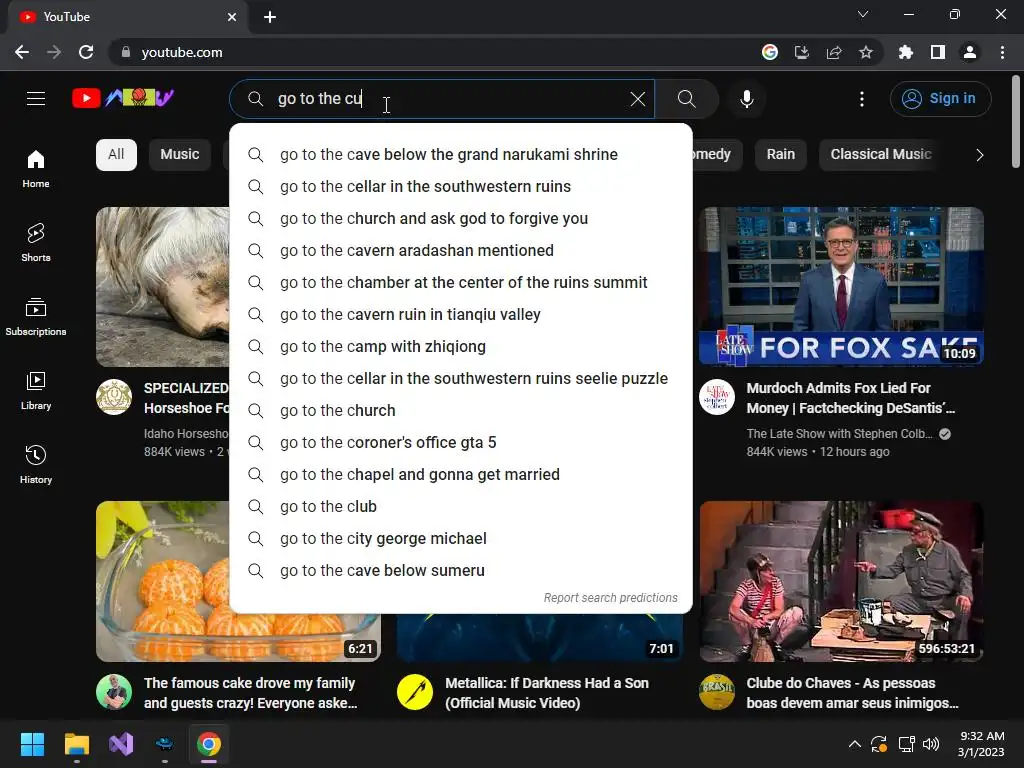Screen dimensions: 1024x768
Task: Open Visual Studio from taskbar
Action: tap(121, 744)
